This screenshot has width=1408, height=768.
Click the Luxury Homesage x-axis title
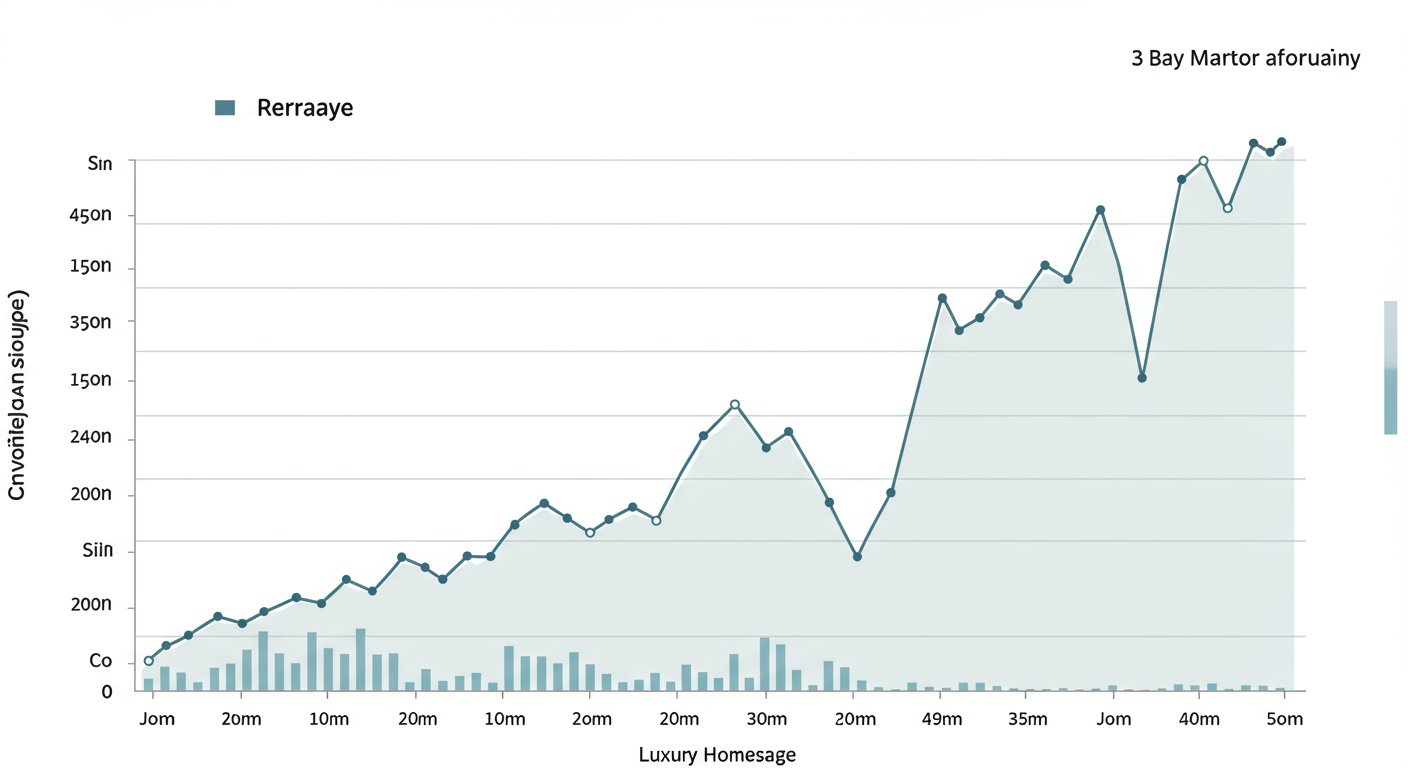point(717,754)
